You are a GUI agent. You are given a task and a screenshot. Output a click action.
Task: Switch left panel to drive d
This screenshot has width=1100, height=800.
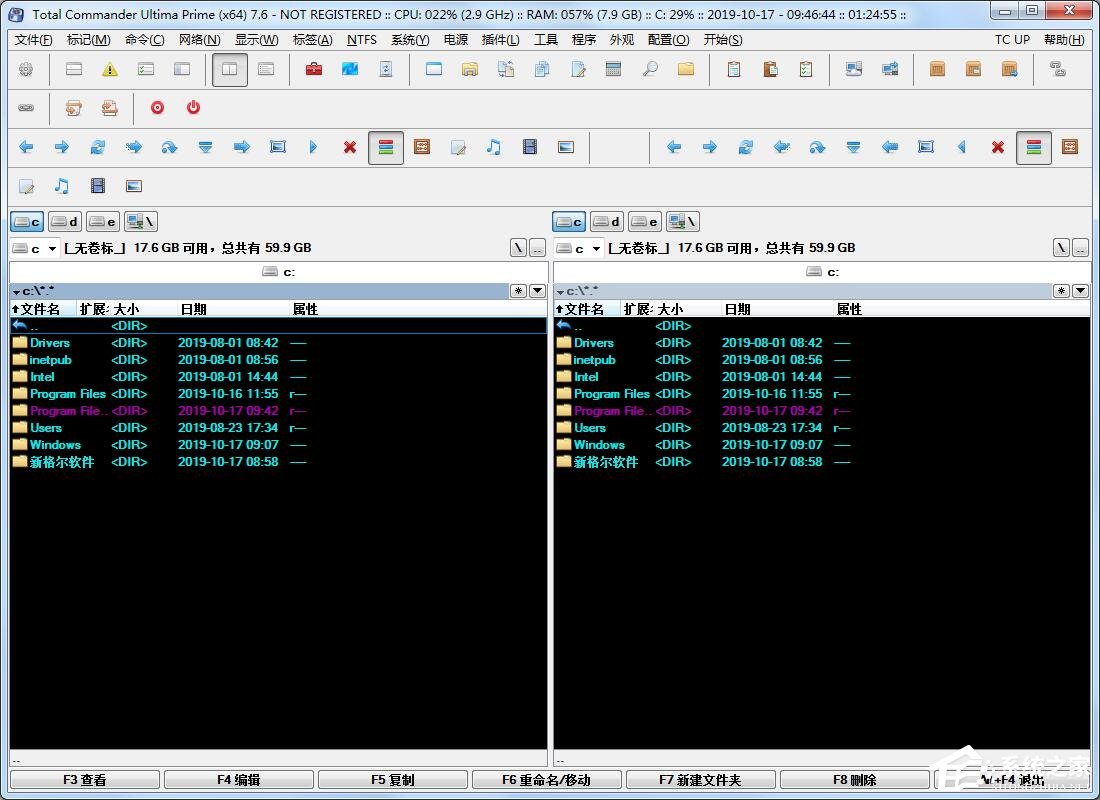click(66, 222)
